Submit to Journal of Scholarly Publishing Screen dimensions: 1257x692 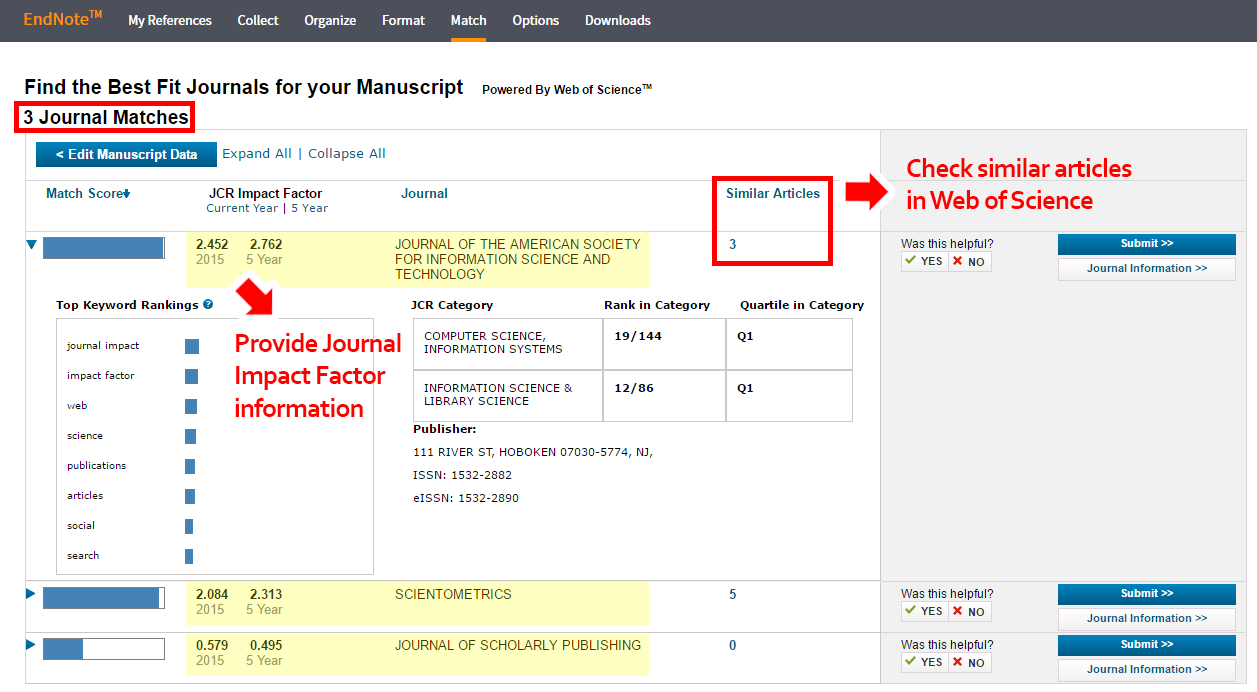1147,645
